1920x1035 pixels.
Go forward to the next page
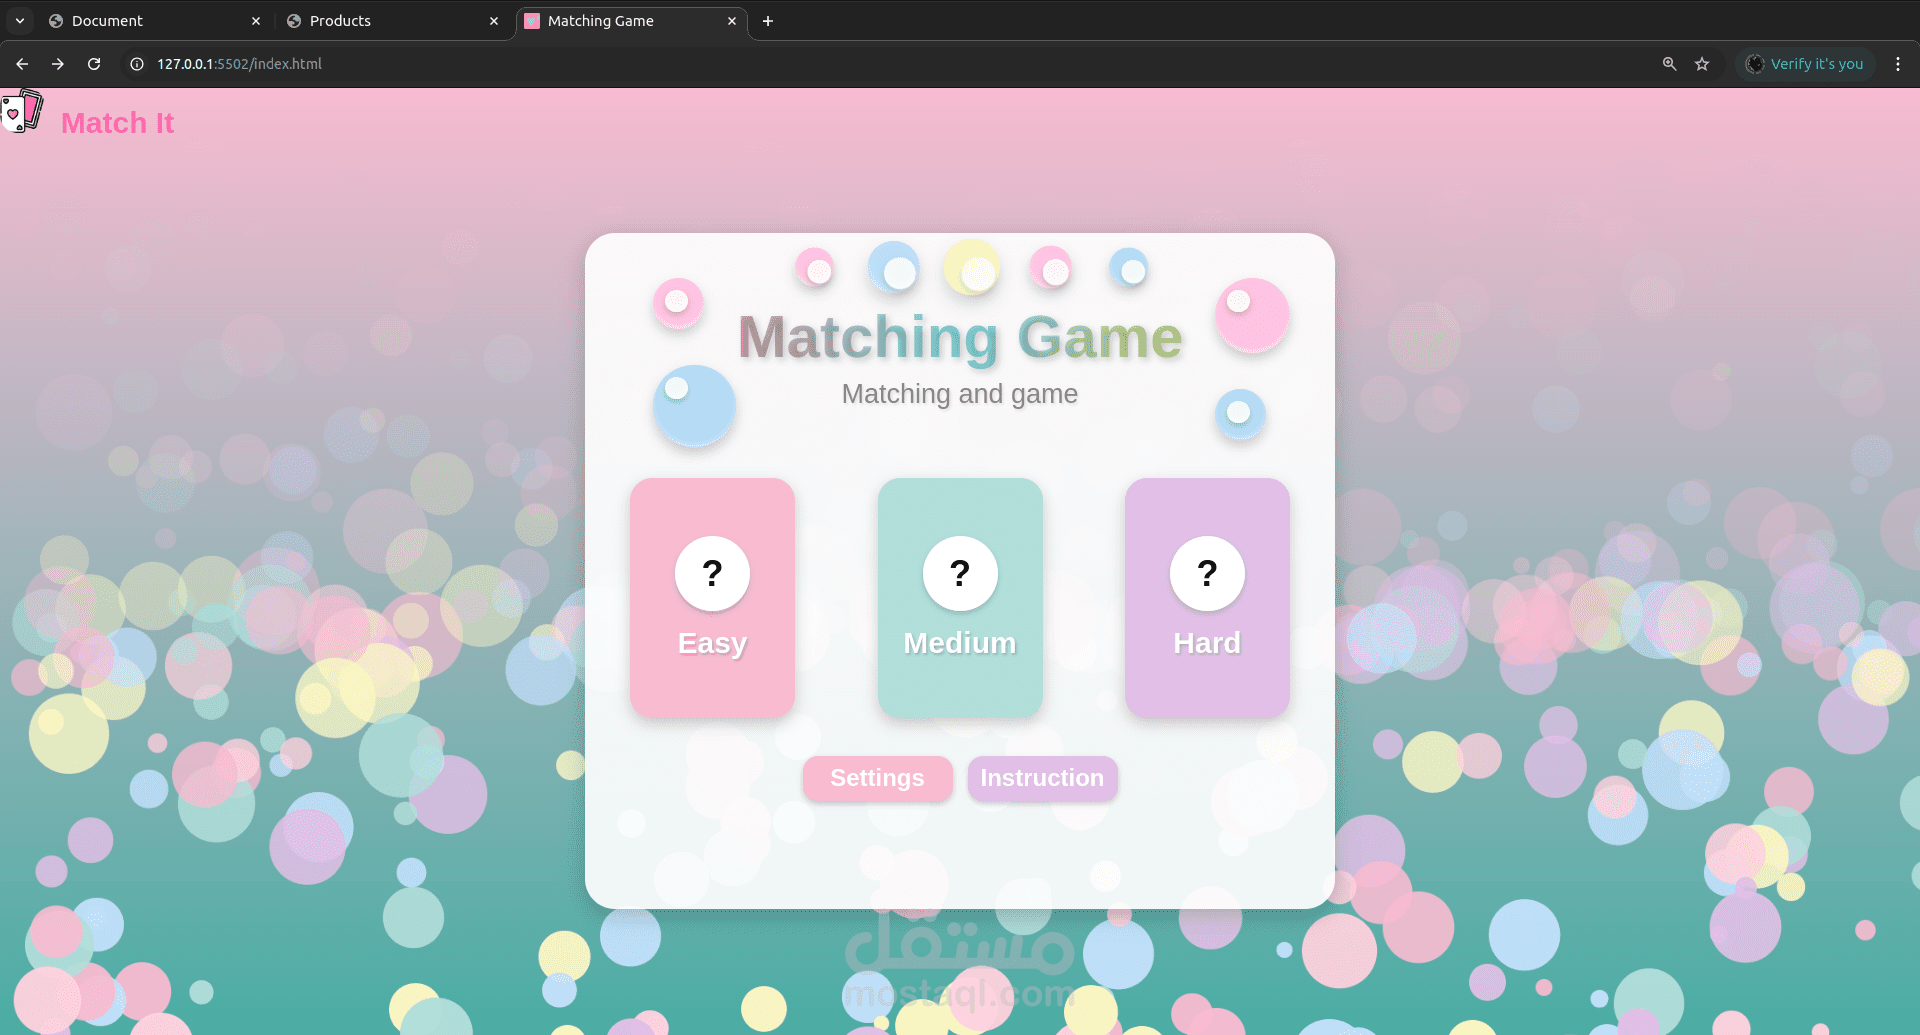click(58, 64)
